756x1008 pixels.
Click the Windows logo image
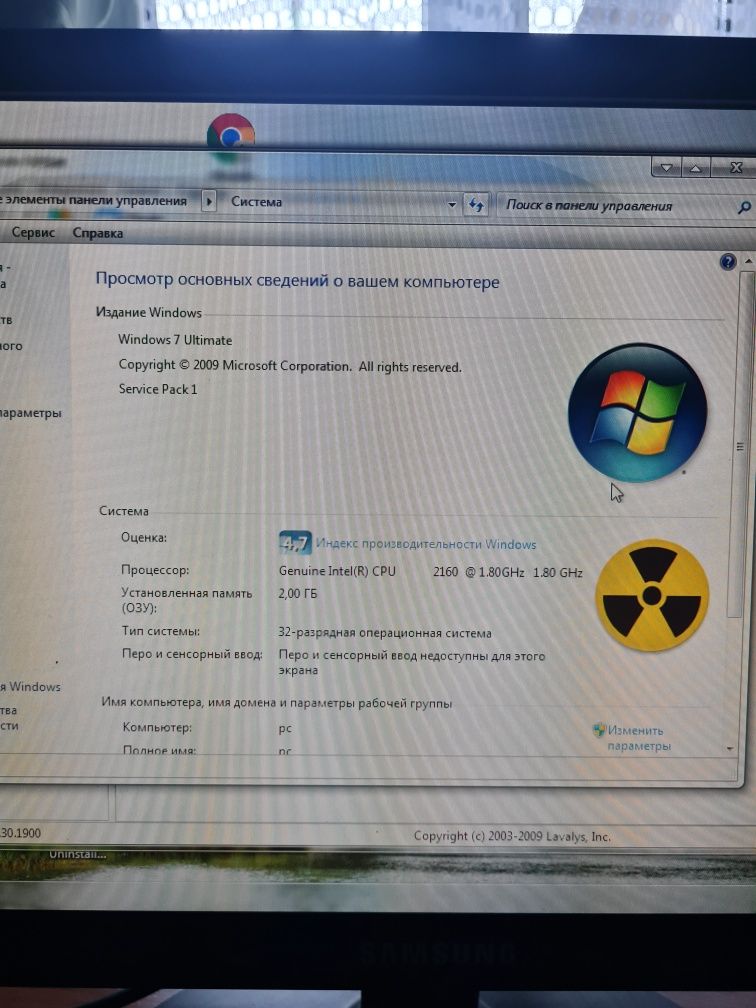point(637,413)
